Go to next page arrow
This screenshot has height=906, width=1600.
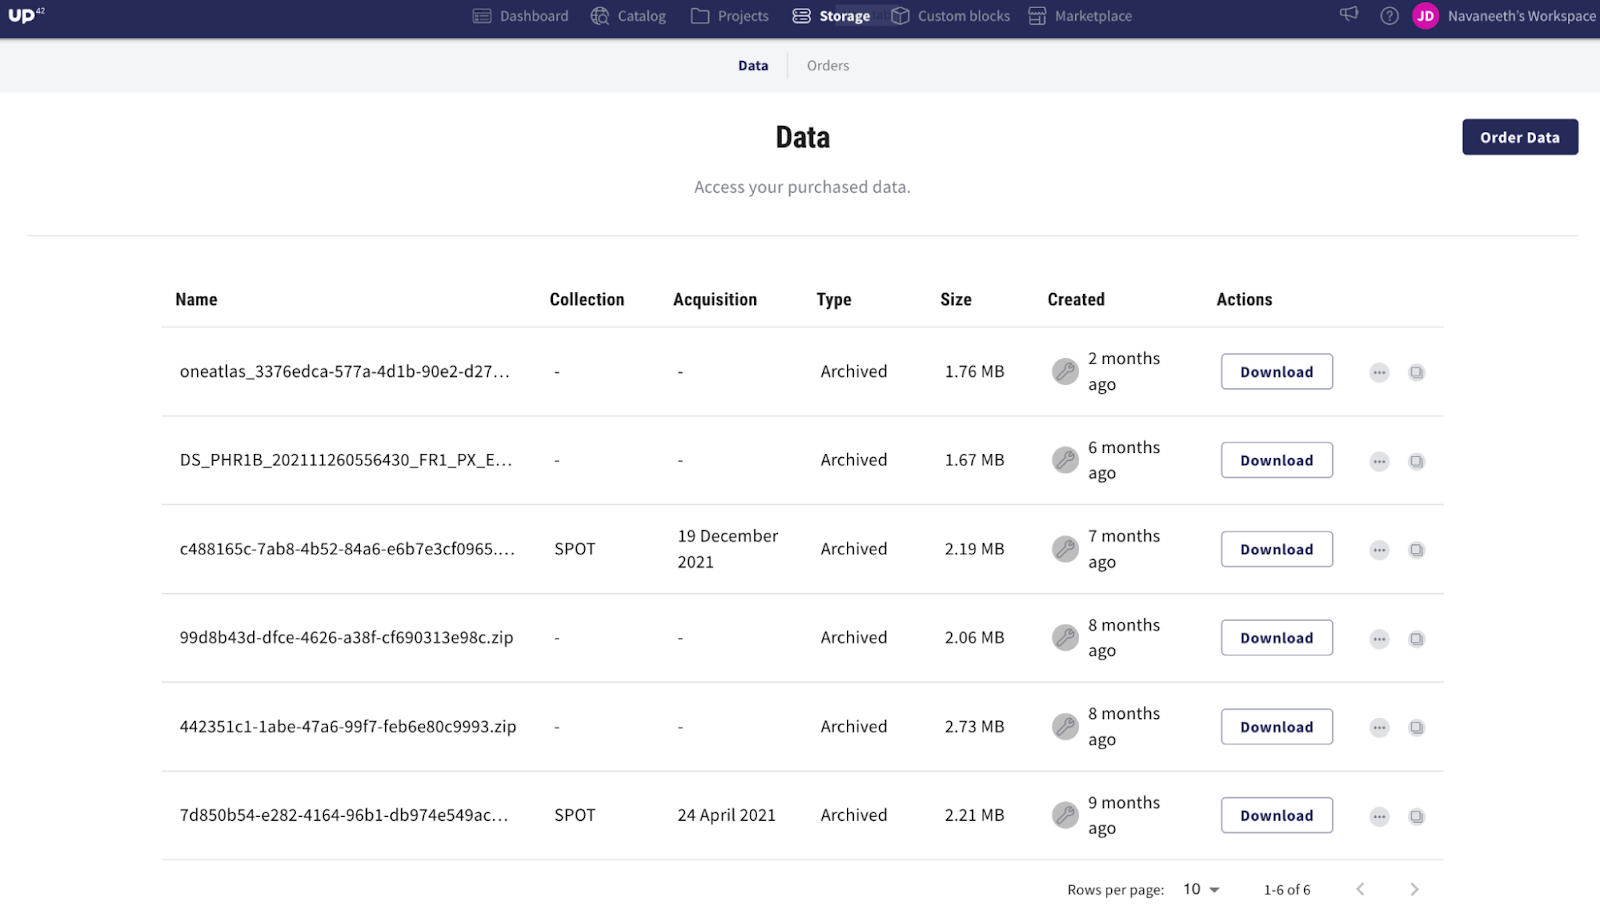point(1414,889)
